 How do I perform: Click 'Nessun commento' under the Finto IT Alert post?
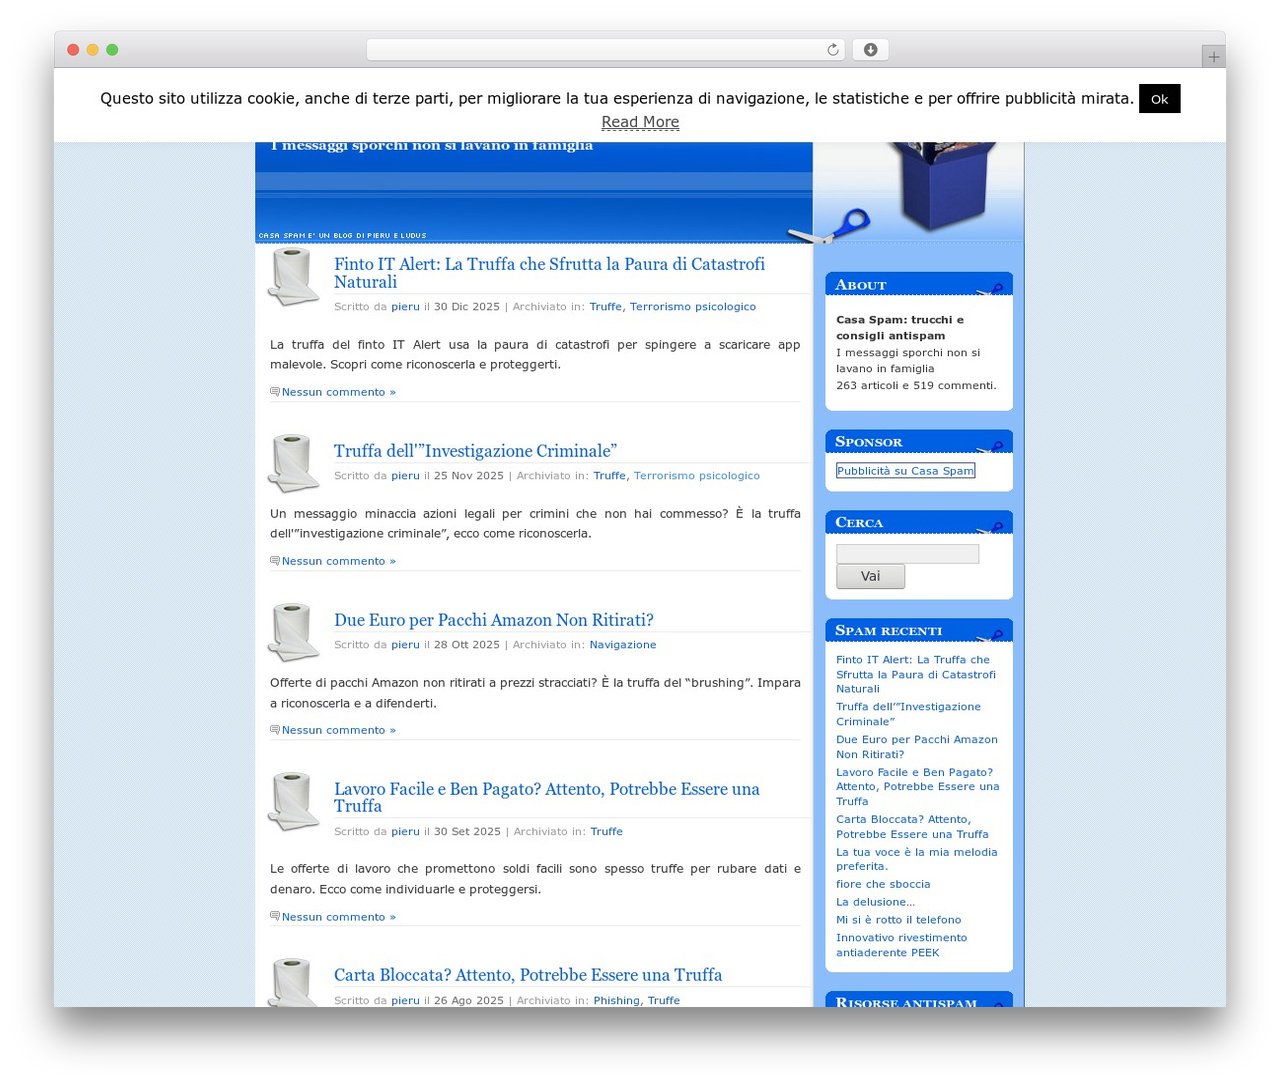[338, 392]
